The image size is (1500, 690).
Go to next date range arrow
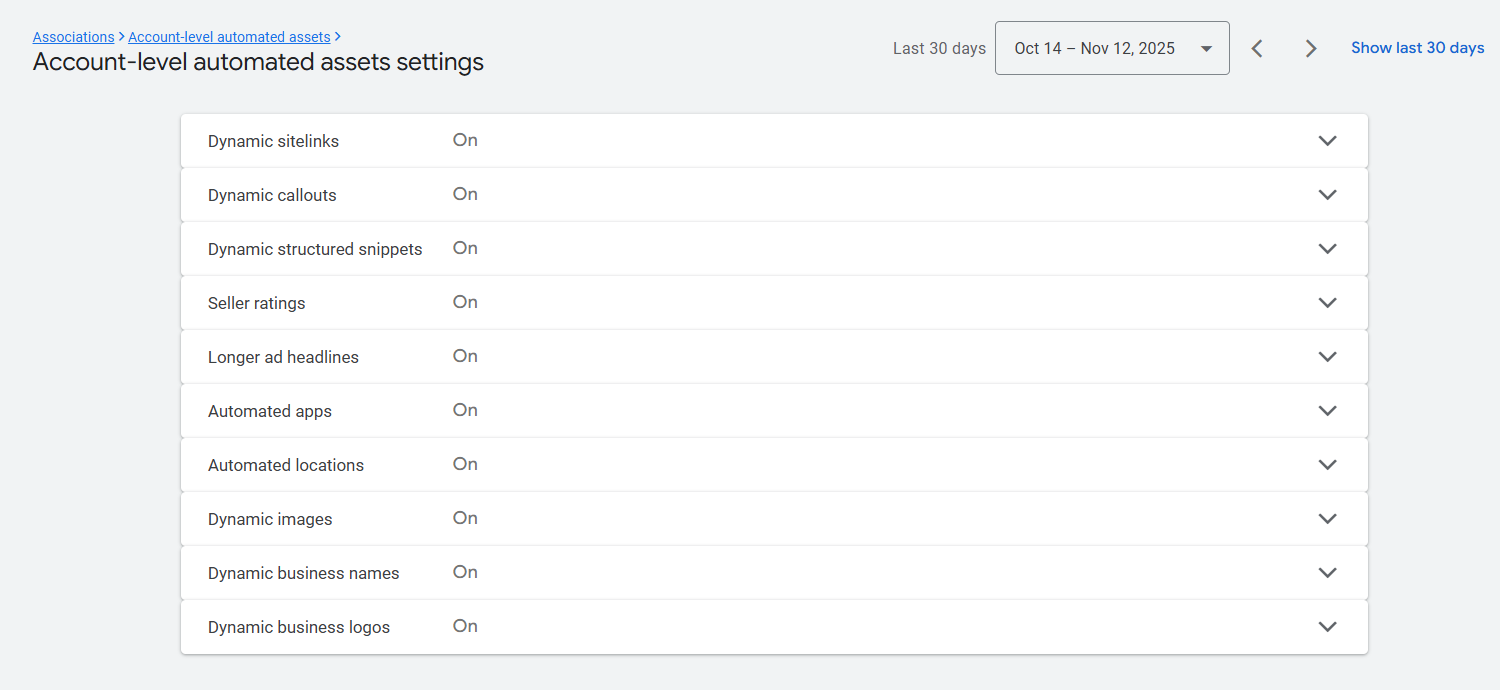(x=1311, y=48)
